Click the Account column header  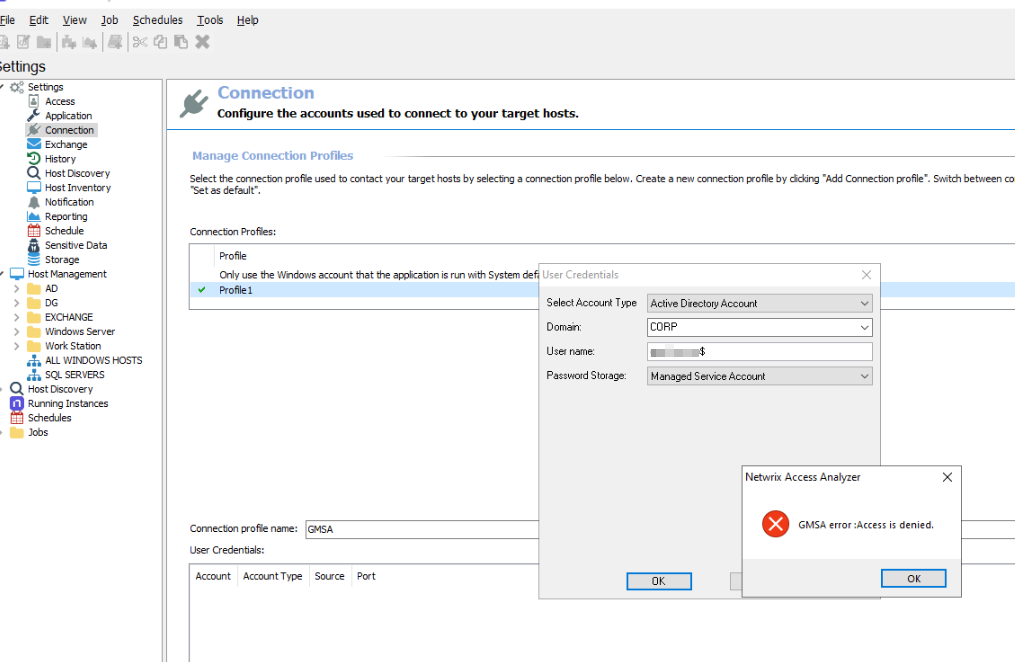point(213,576)
